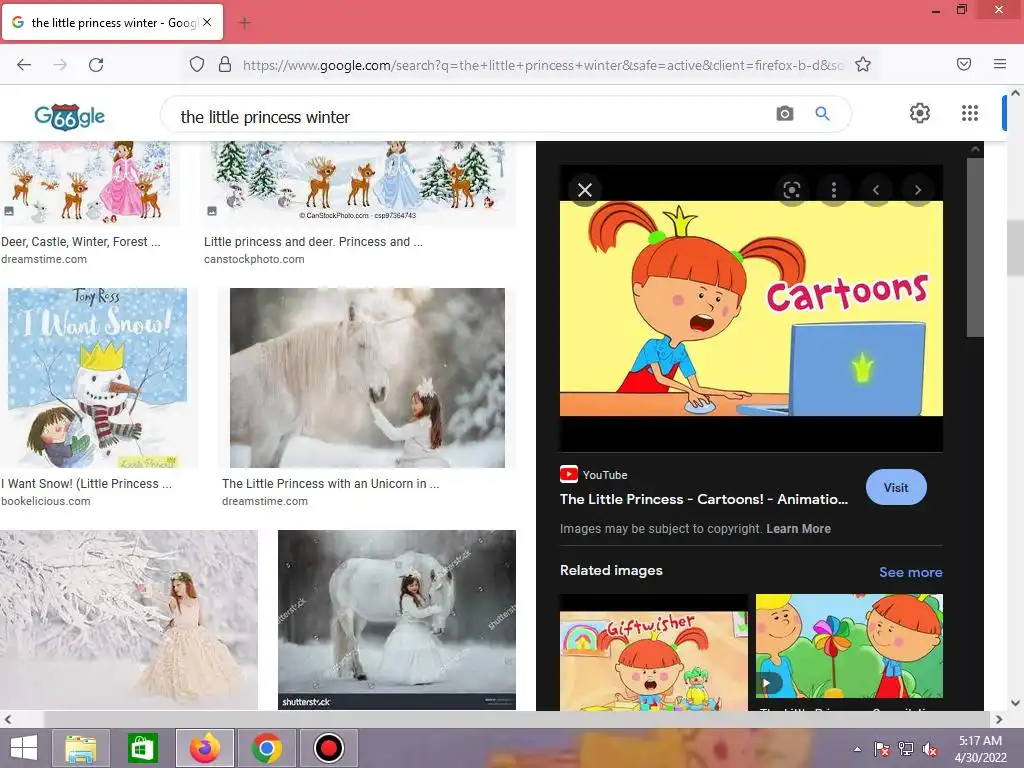Viewport: 1024px width, 768px height.
Task: Open a new tab with plus button
Action: [244, 23]
